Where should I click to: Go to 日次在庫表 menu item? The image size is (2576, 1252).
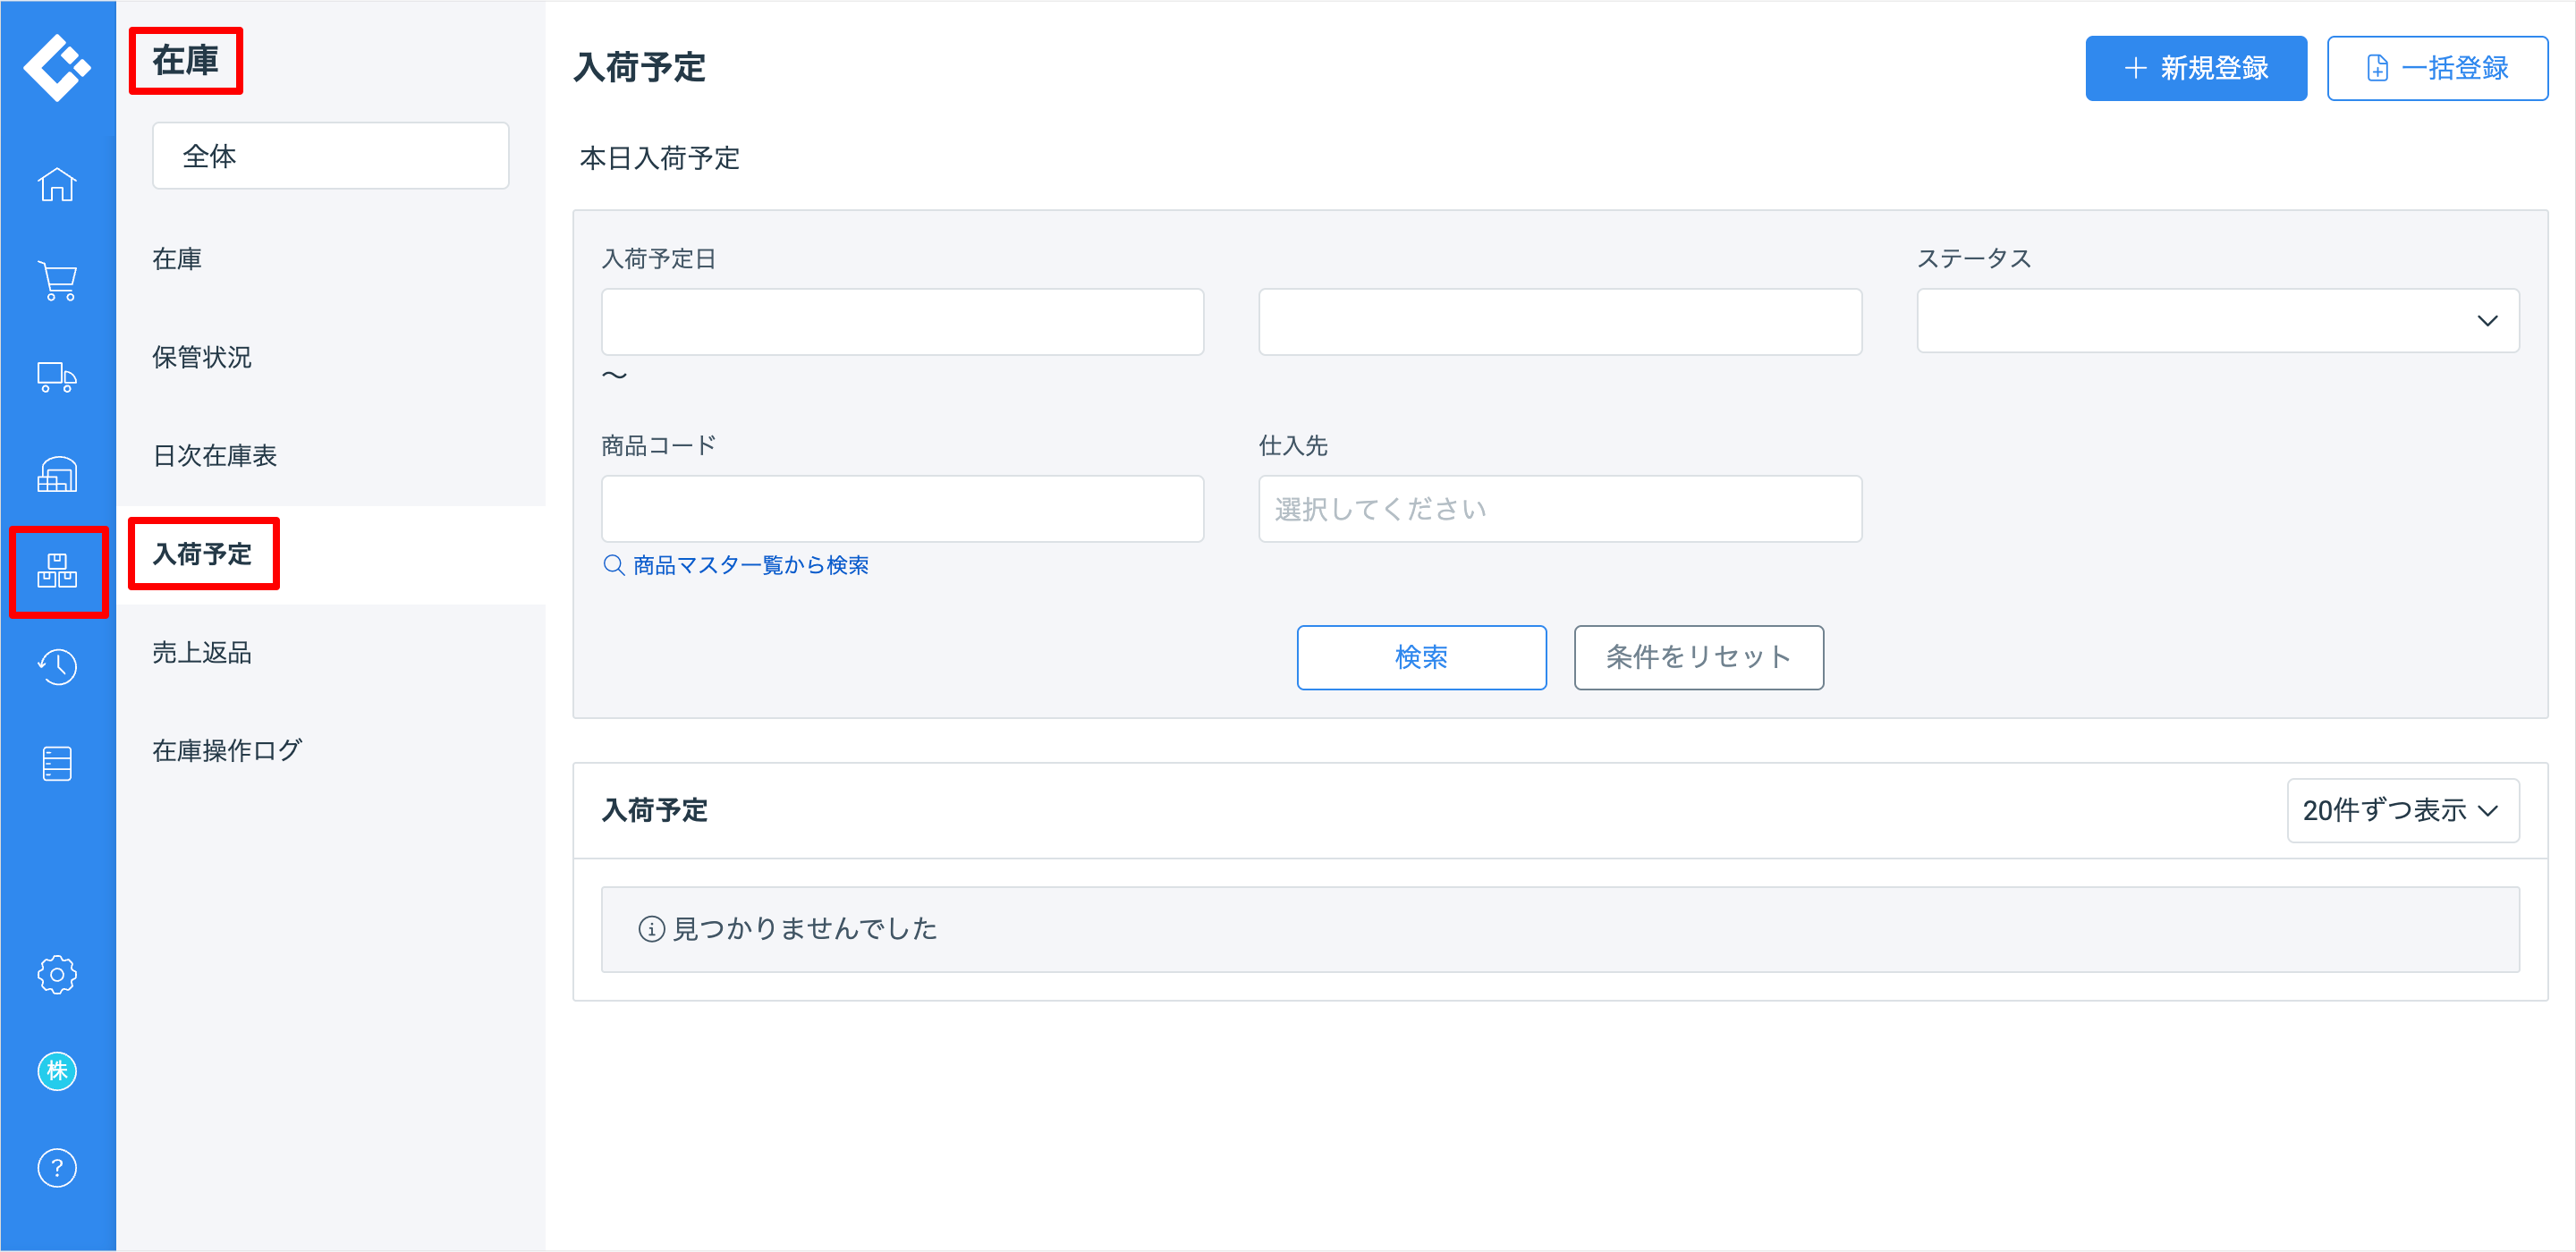point(214,456)
